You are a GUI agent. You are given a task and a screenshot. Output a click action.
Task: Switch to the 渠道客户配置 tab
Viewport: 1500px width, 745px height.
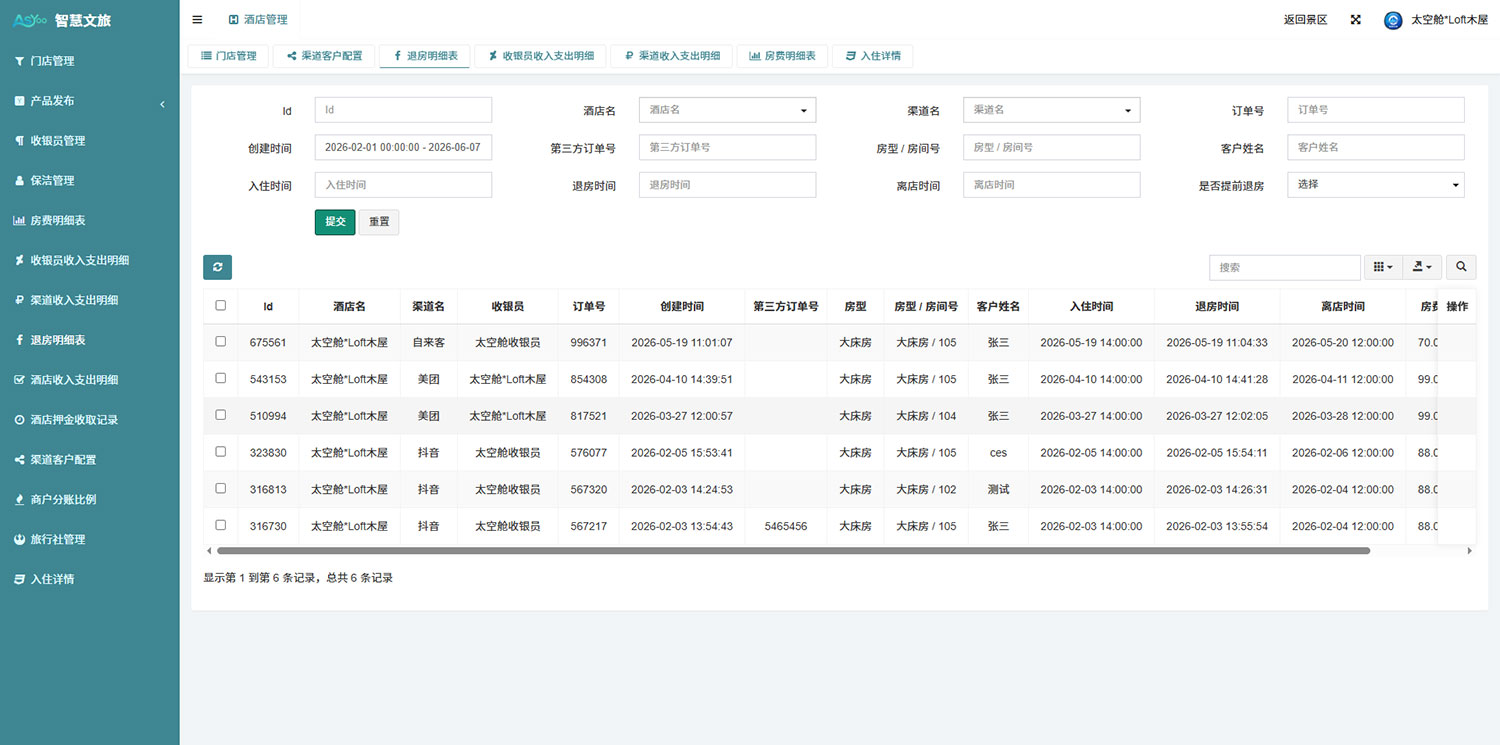click(324, 56)
